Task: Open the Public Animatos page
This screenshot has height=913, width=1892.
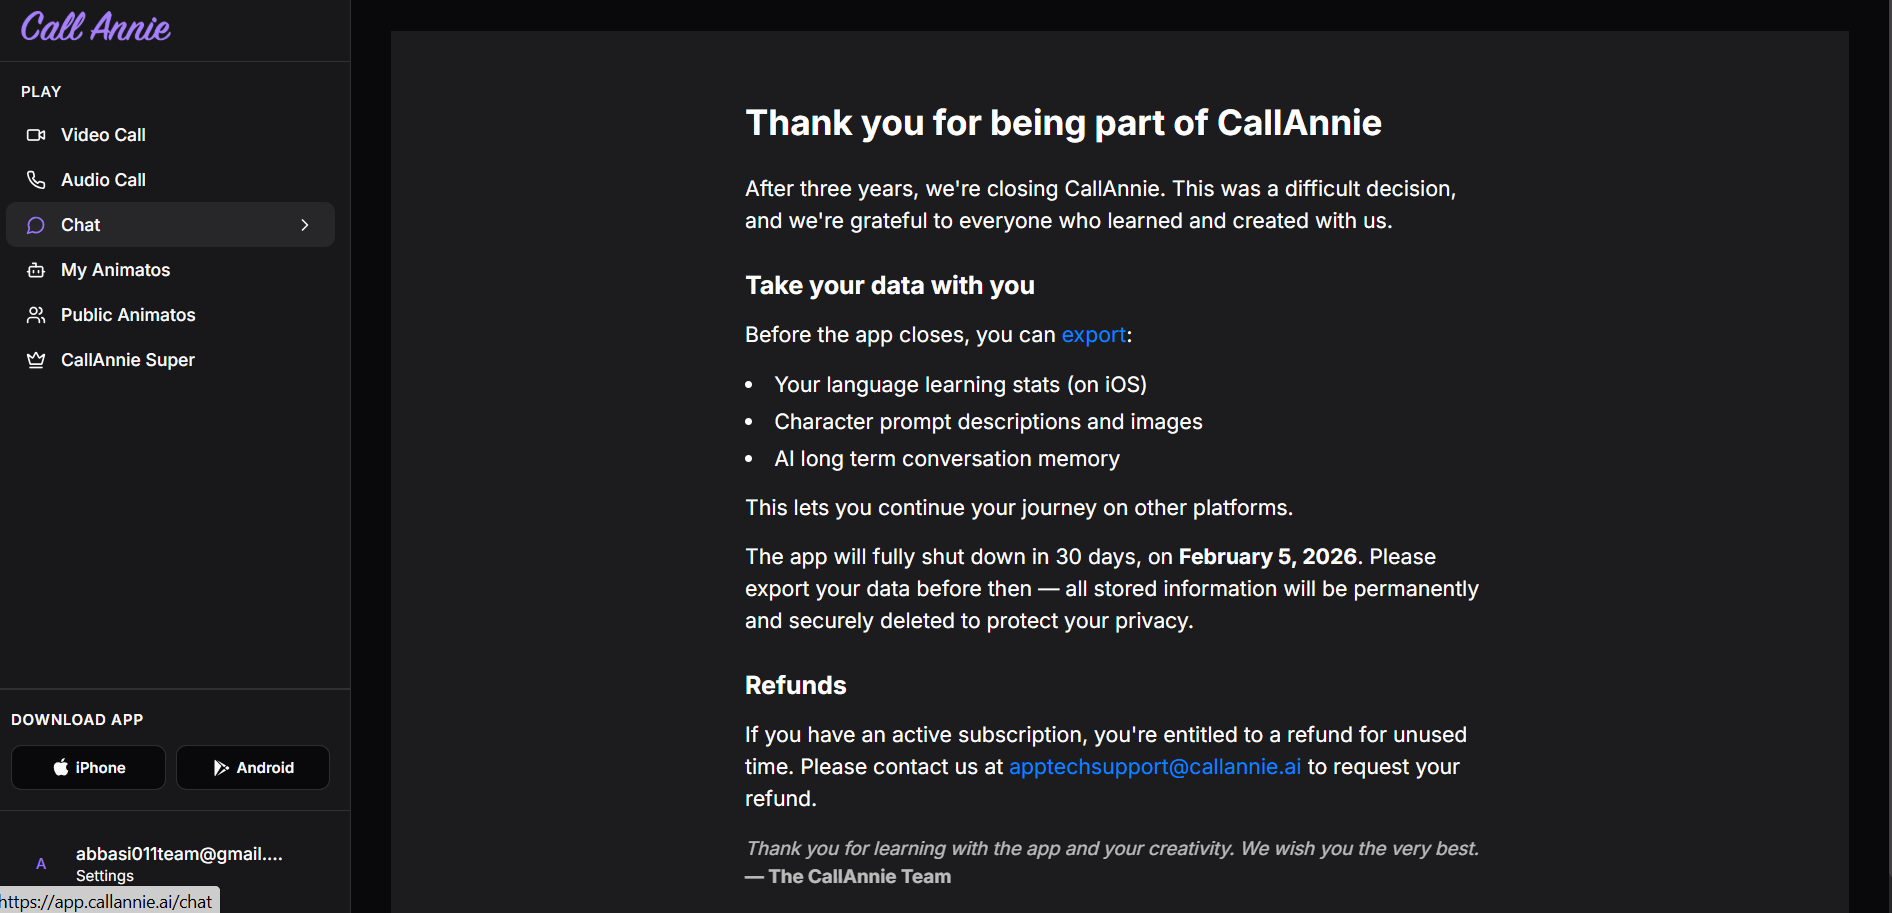Action: (128, 315)
